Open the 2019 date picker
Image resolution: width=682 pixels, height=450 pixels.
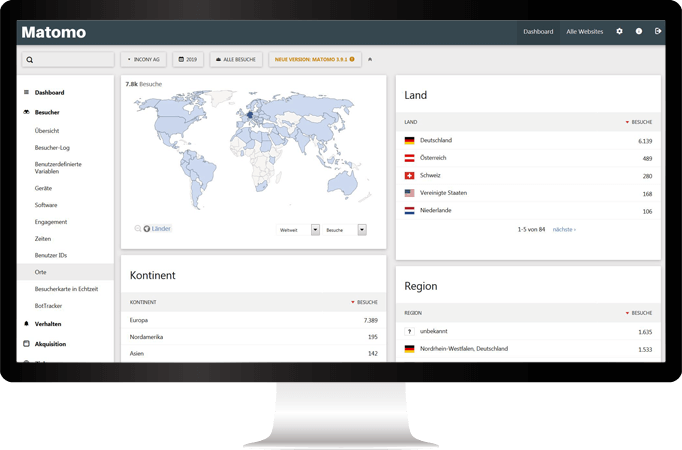click(188, 59)
